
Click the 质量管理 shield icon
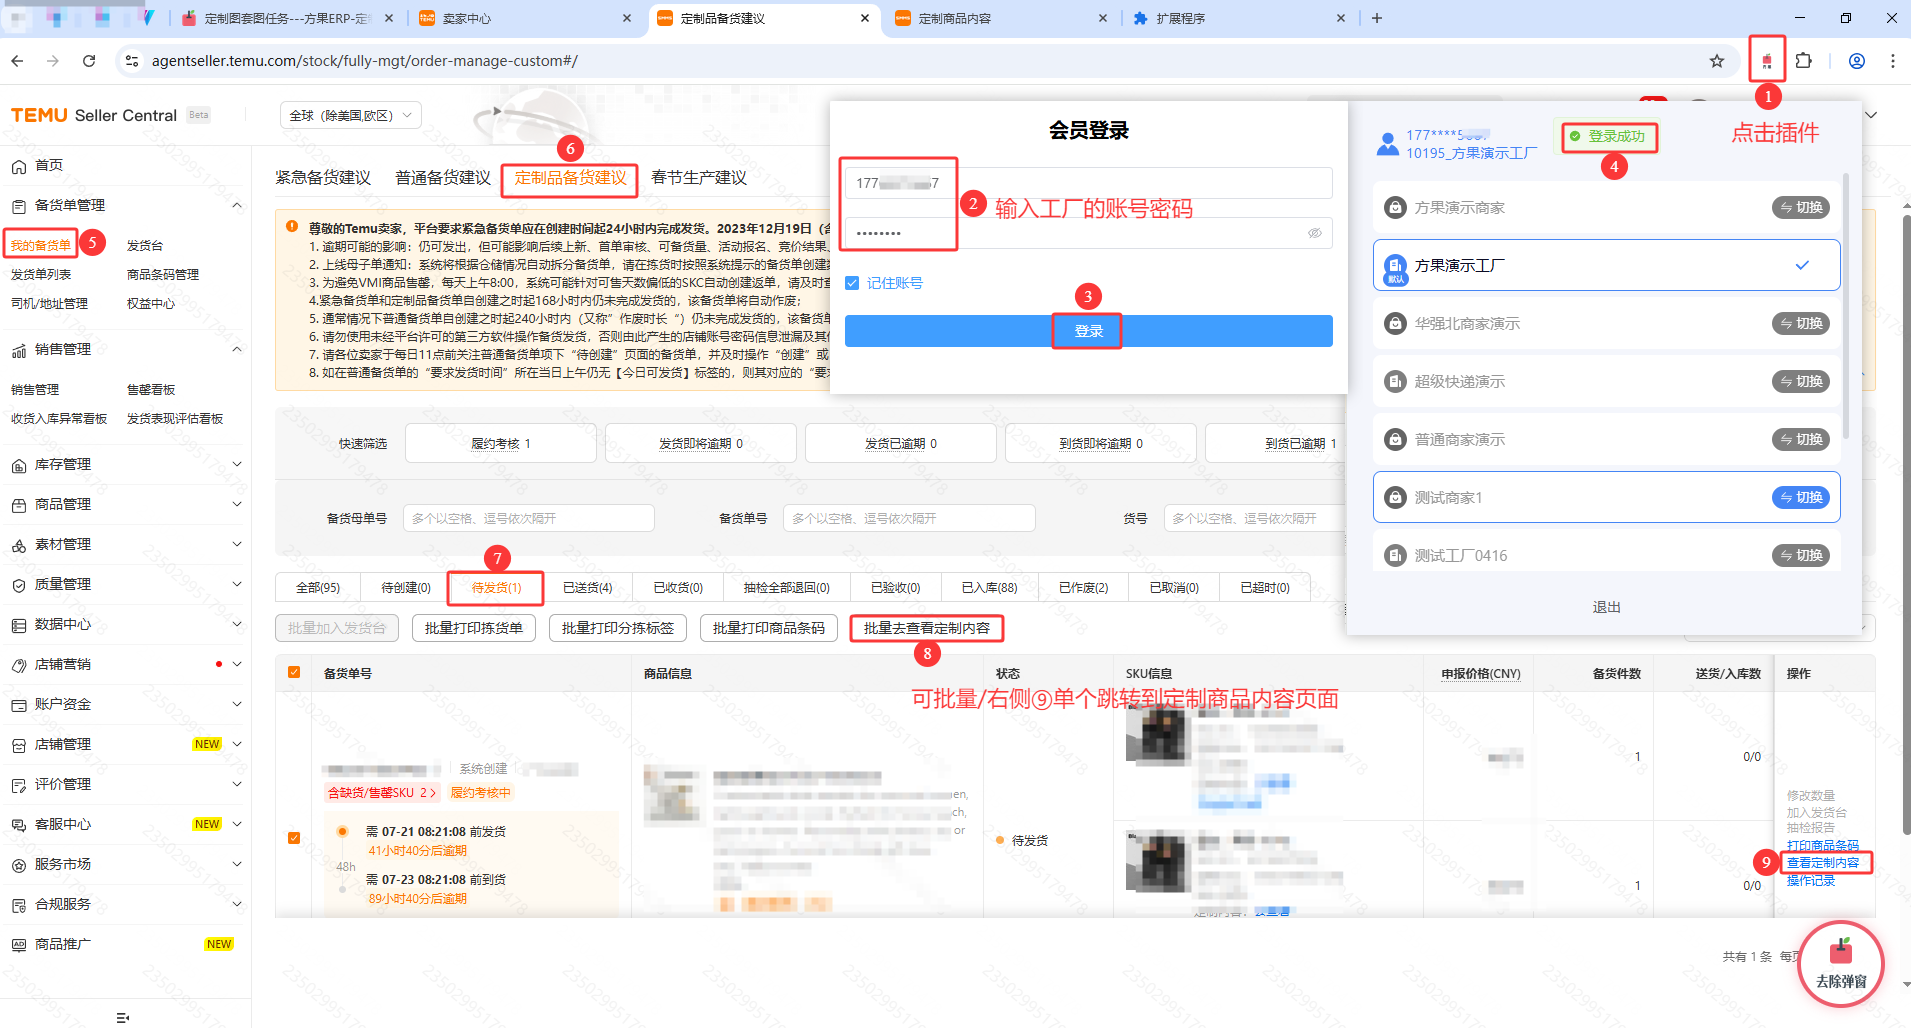[18, 585]
